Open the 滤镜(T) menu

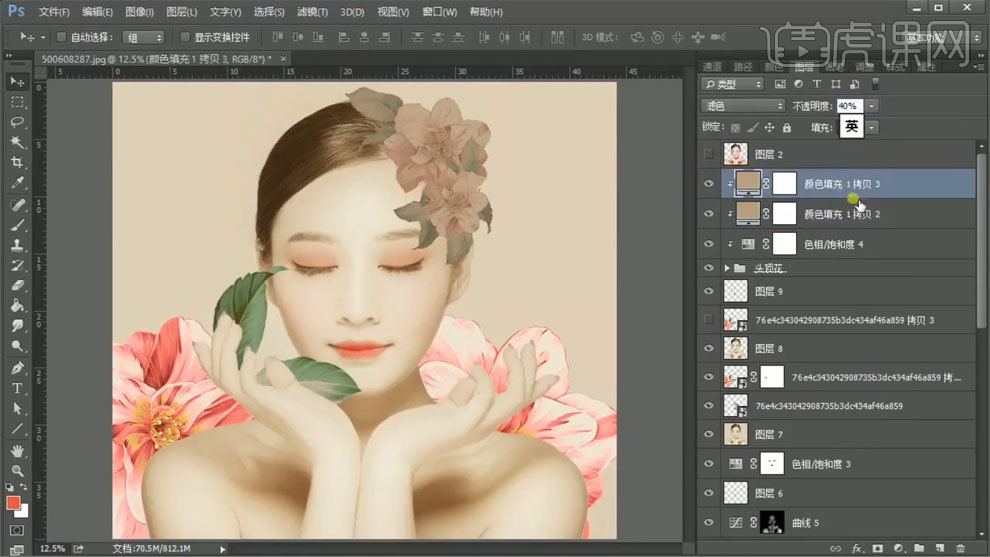314,12
